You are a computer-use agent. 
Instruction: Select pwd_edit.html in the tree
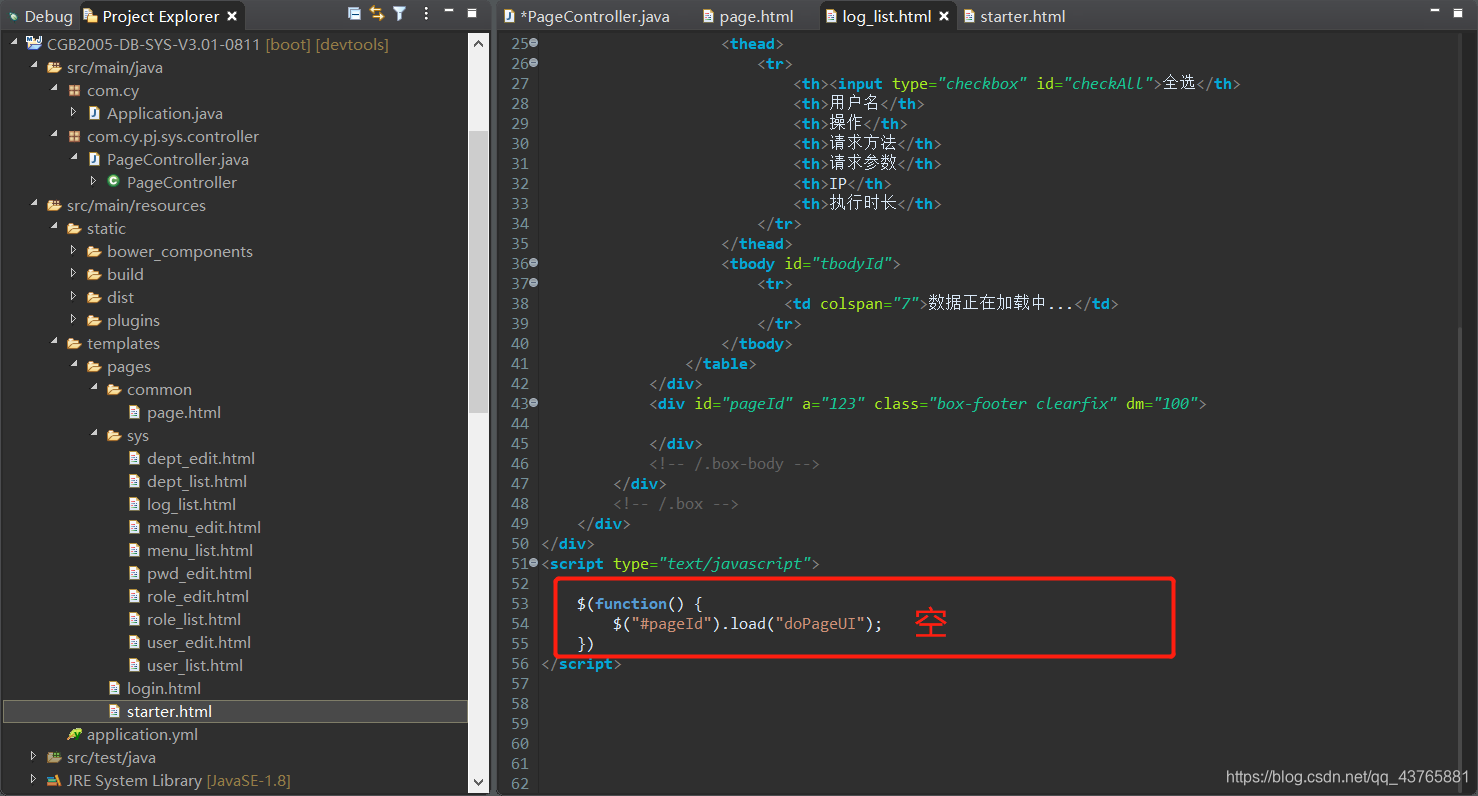(199, 573)
